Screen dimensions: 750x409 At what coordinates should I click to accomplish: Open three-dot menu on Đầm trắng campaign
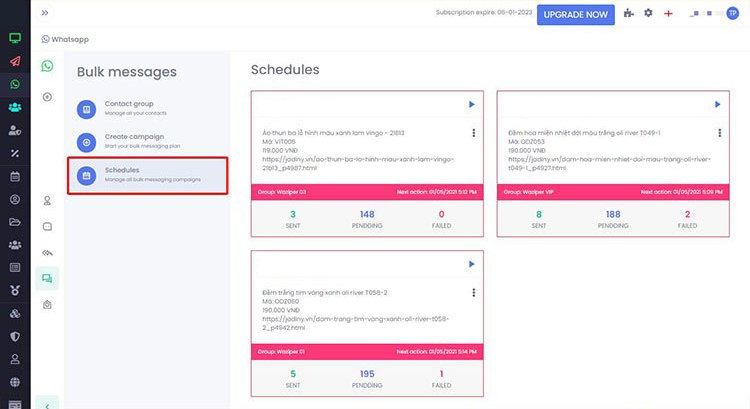point(474,292)
